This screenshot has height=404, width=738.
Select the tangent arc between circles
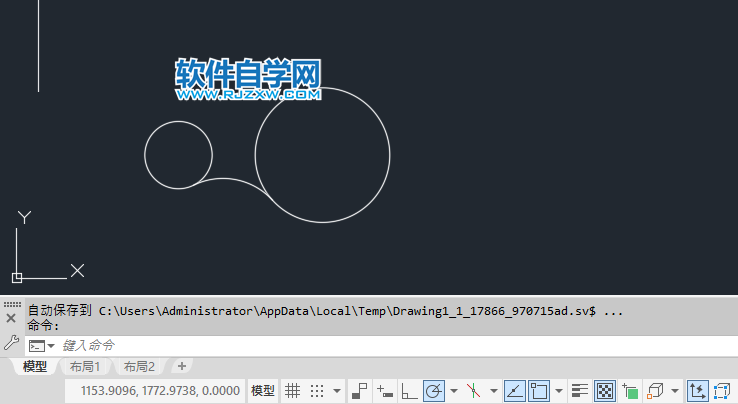pos(225,178)
